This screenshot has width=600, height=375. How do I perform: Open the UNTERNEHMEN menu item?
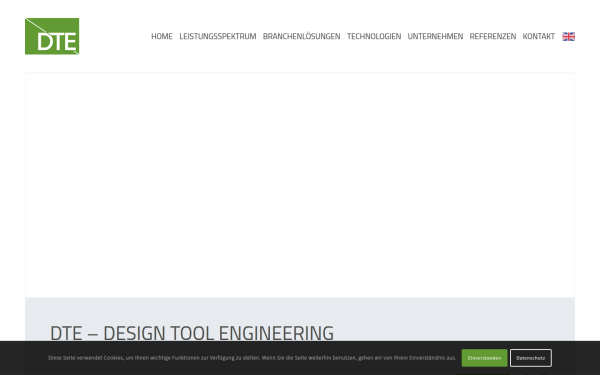point(435,36)
